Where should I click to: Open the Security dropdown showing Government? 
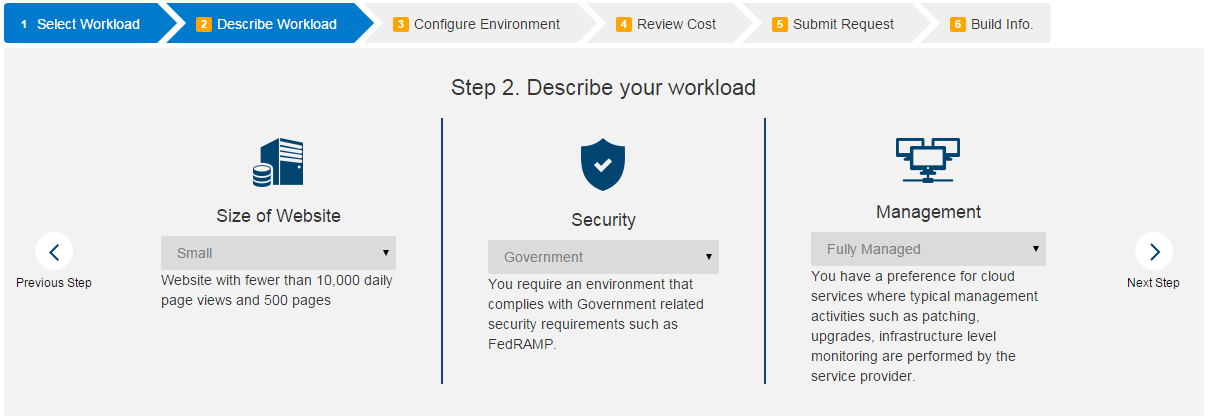click(603, 257)
